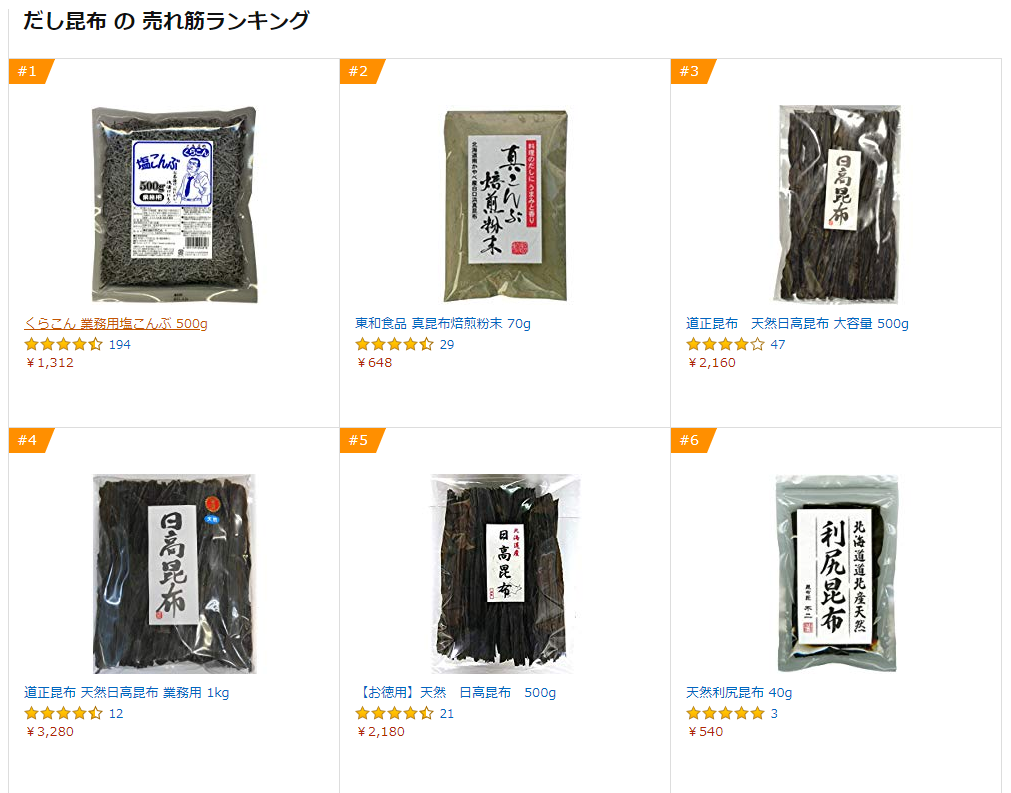This screenshot has height=793, width=1011.
Task: Click the star rating of 真昆布焙煎粉末
Action: point(394,344)
